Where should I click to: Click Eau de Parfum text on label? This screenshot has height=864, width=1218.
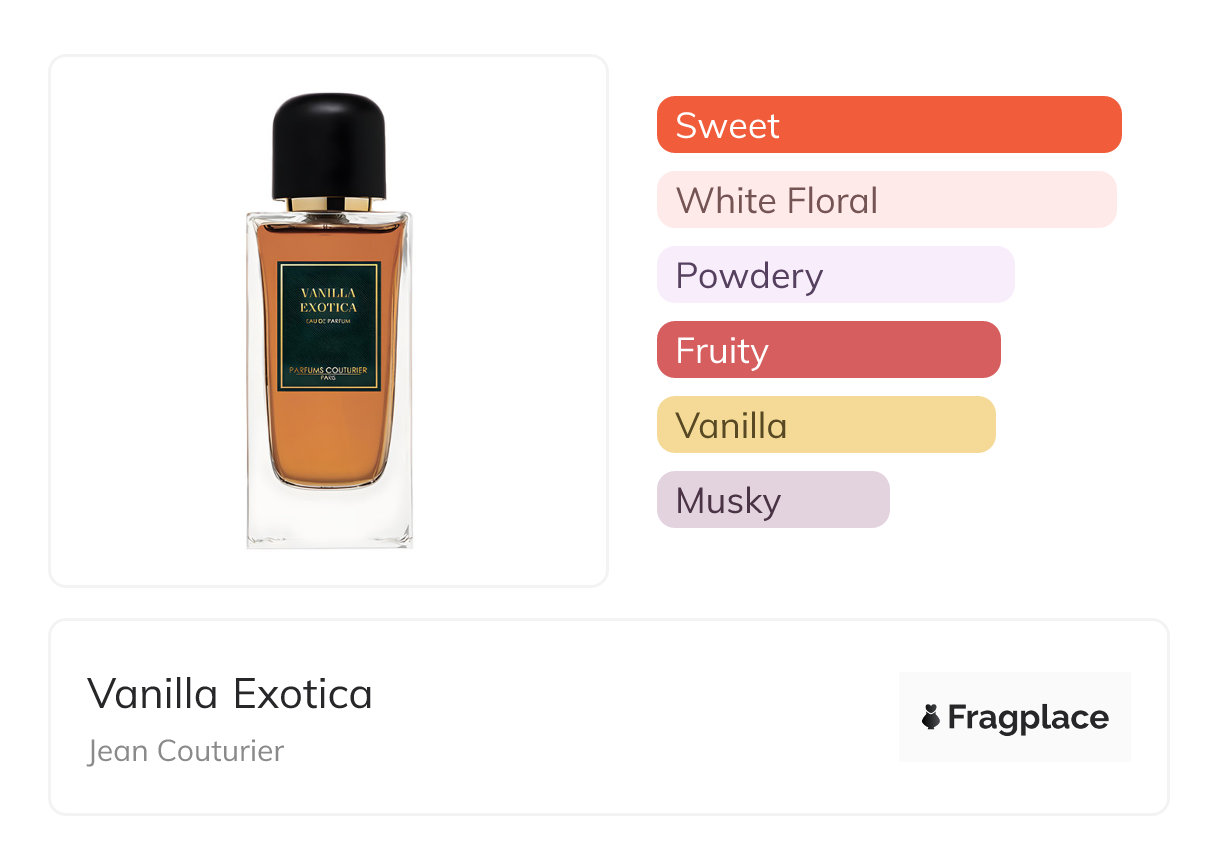coord(329,319)
